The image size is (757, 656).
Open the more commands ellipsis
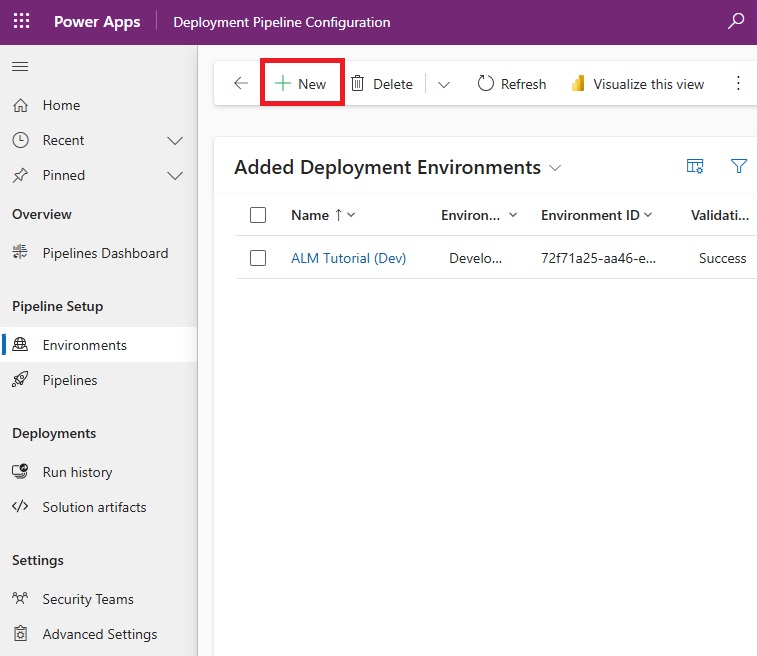coord(738,83)
